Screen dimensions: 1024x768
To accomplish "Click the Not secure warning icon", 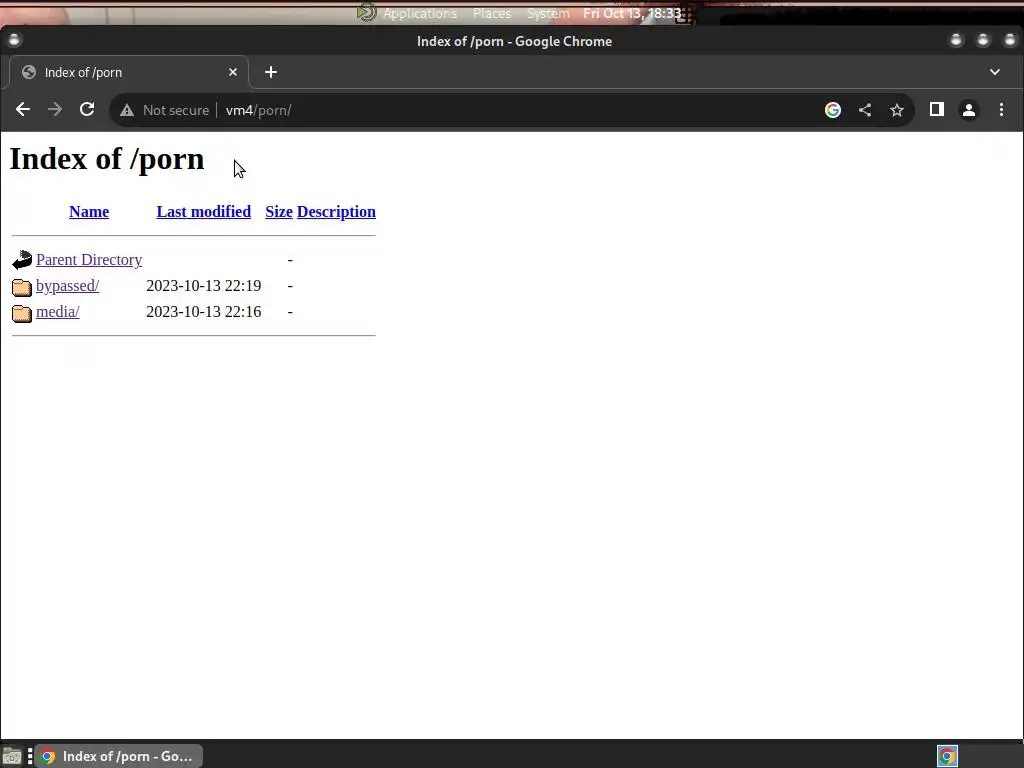I will (127, 110).
